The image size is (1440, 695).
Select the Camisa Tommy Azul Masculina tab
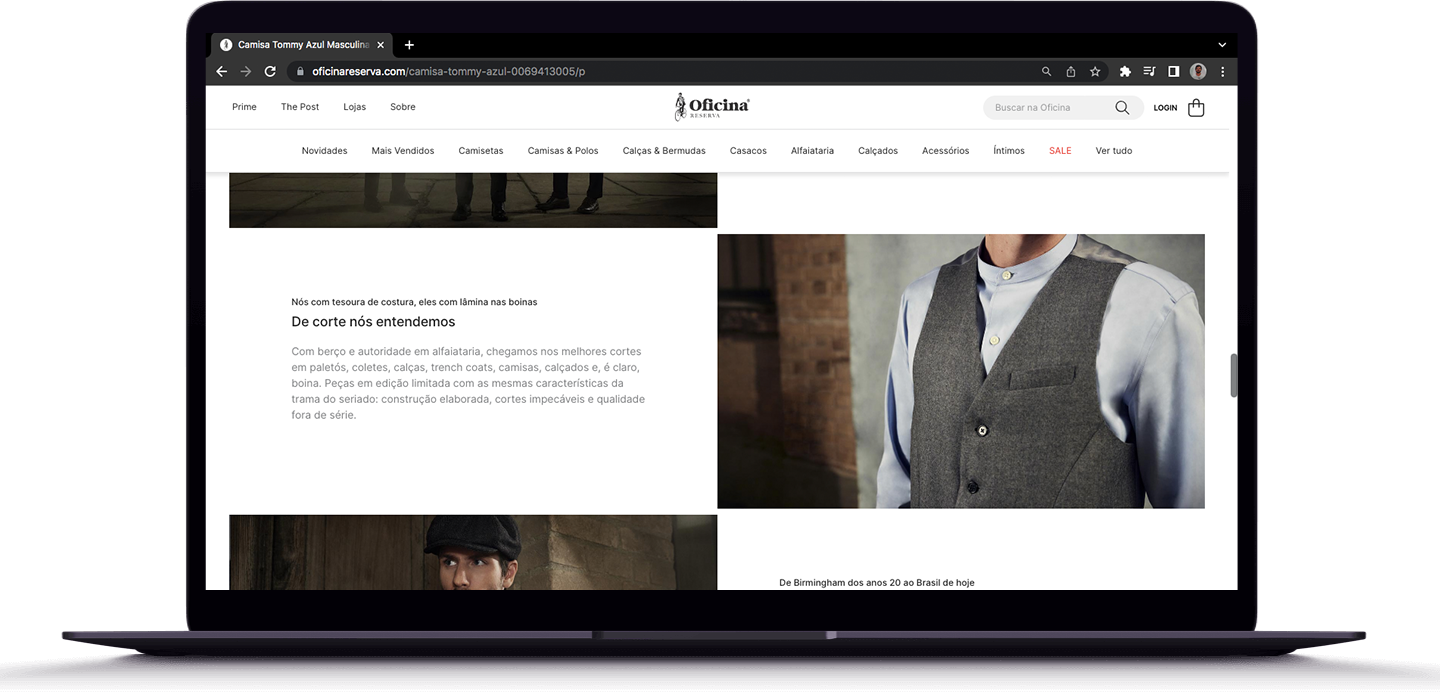(x=301, y=45)
